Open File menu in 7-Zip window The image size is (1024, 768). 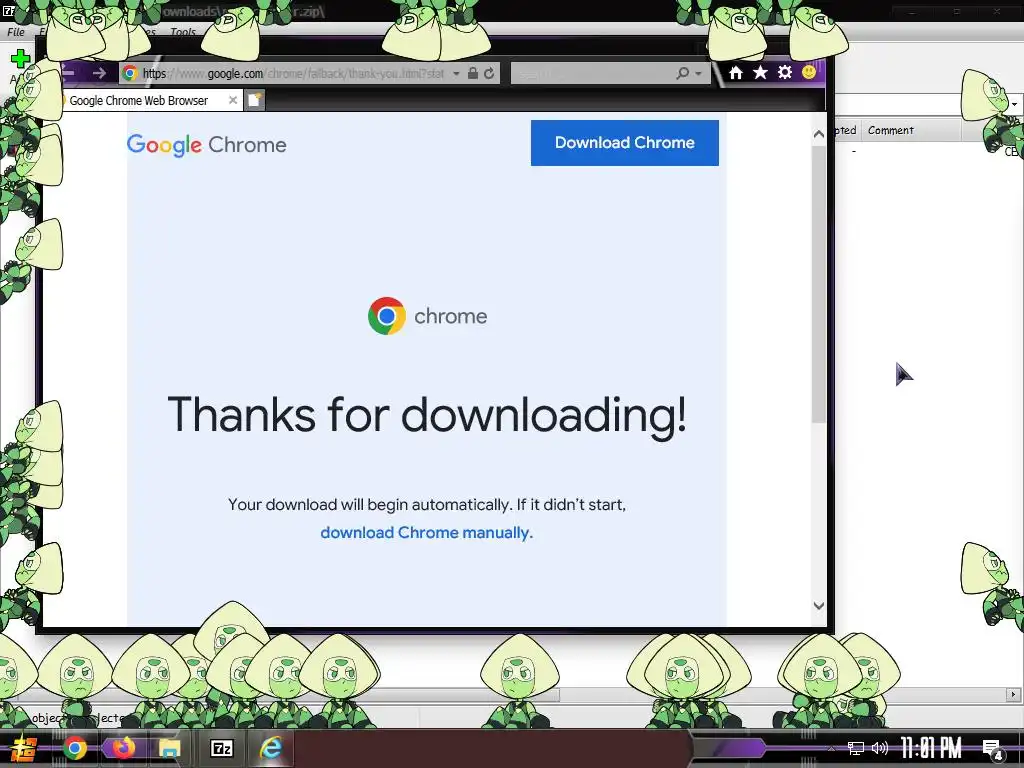16,31
